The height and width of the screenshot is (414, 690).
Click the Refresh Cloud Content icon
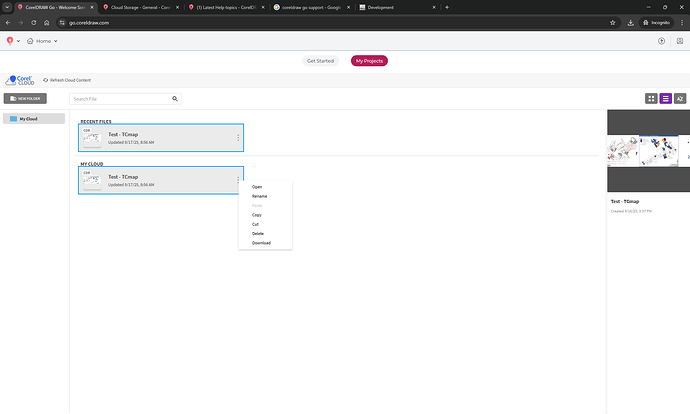45,80
